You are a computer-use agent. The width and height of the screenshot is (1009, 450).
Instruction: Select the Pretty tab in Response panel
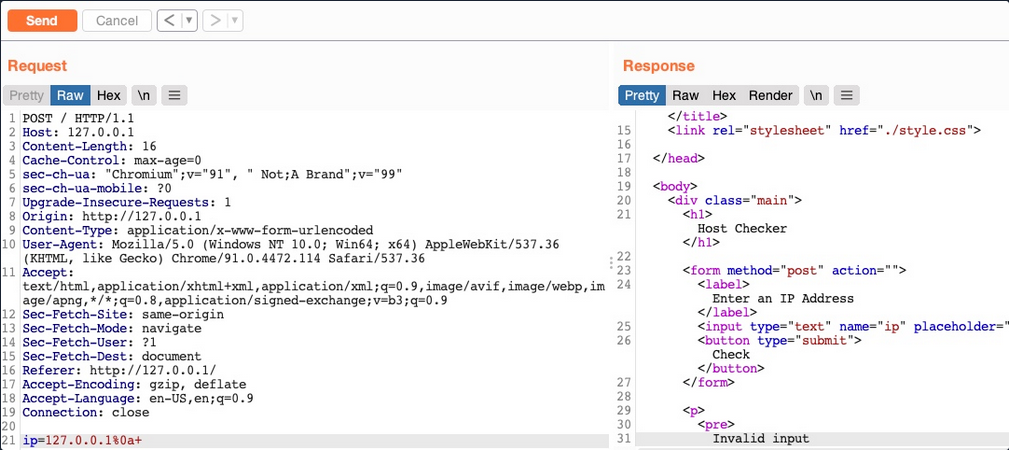(641, 96)
